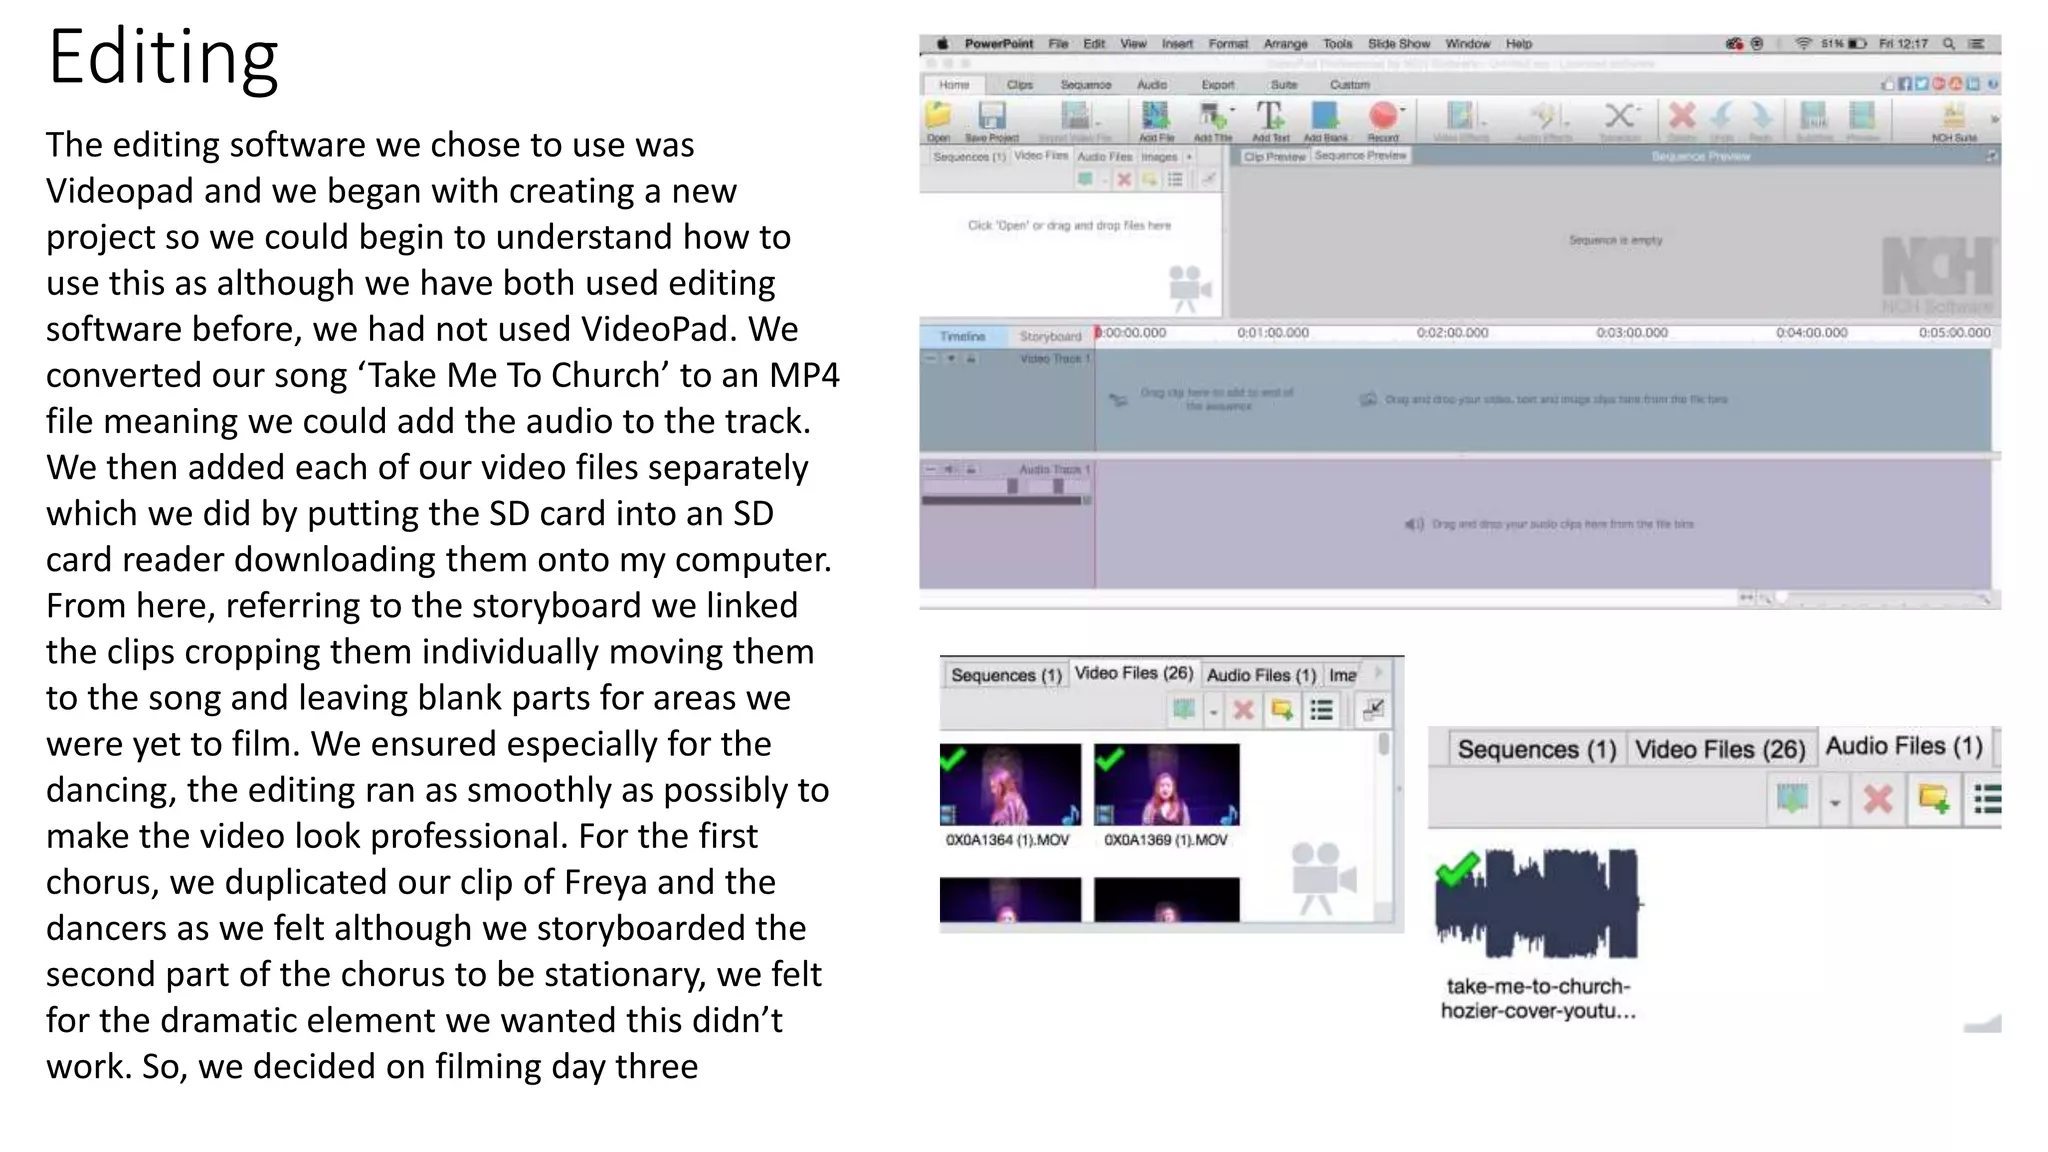Select the 0X0A1364 (1).MOV video thumbnail
Viewport: 2048px width, 1152px height.
point(1010,783)
